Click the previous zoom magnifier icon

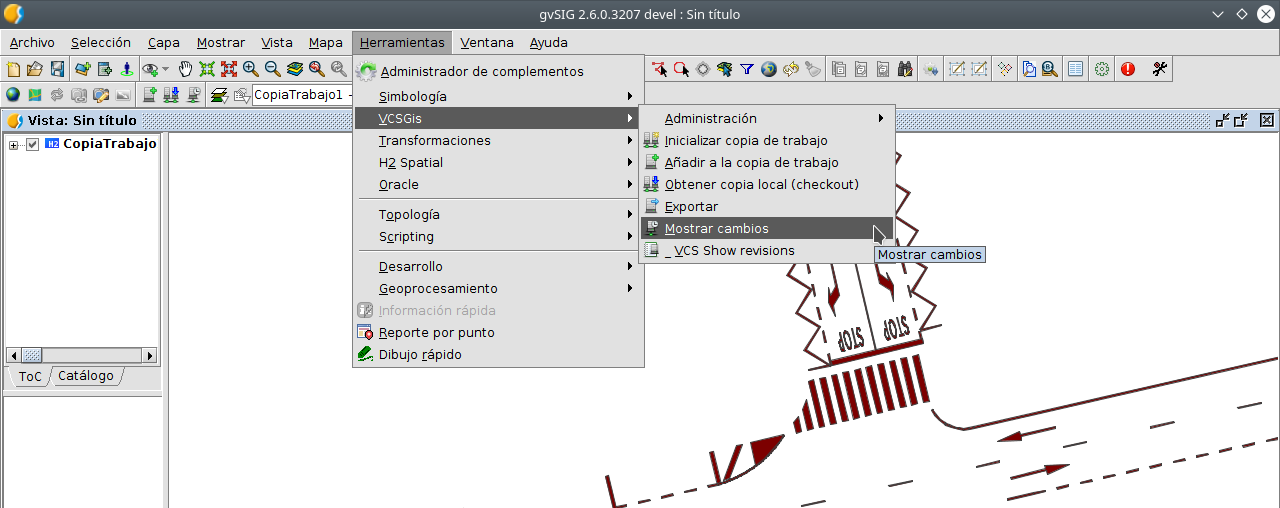click(317, 69)
